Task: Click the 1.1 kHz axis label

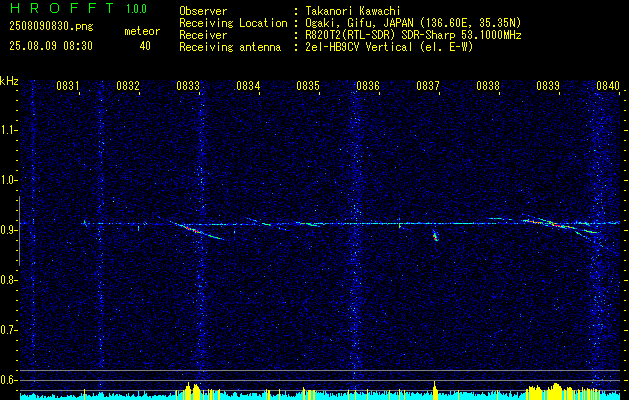Action: click(x=8, y=130)
